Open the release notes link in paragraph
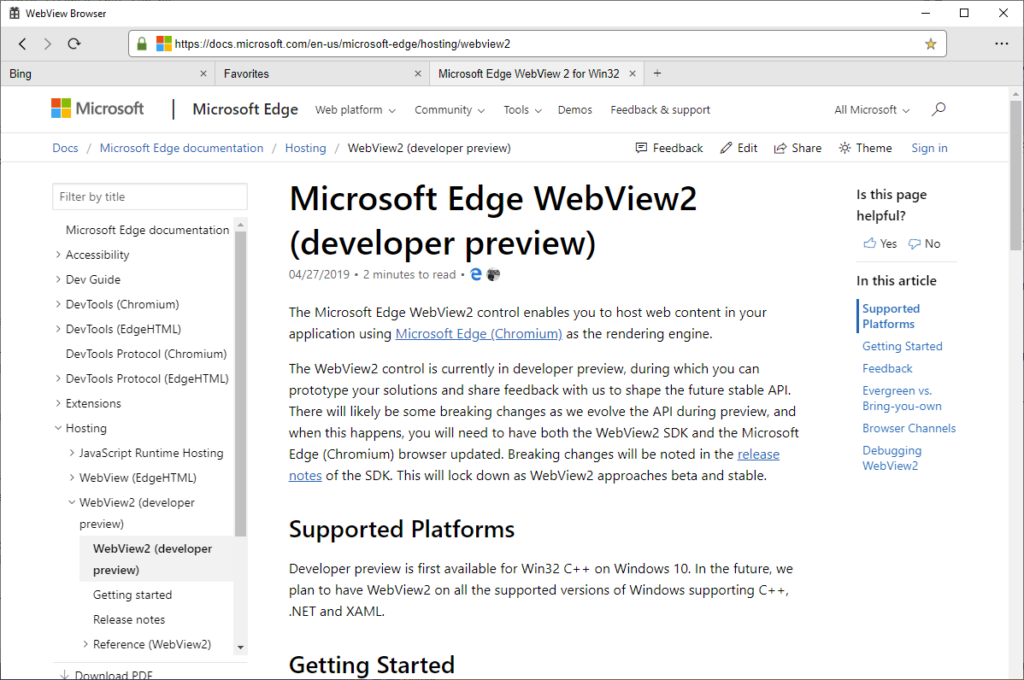Viewport: 1024px width, 680px height. click(x=758, y=455)
